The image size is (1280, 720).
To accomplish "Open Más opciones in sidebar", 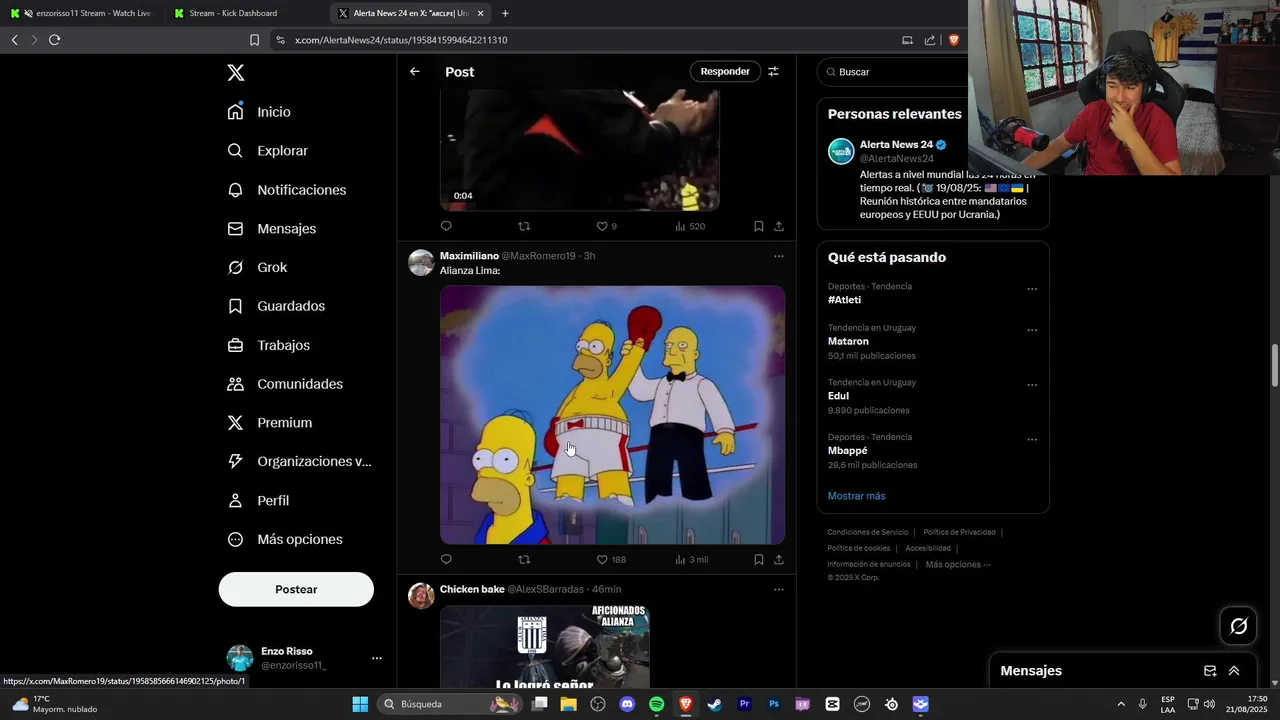I will (x=285, y=539).
